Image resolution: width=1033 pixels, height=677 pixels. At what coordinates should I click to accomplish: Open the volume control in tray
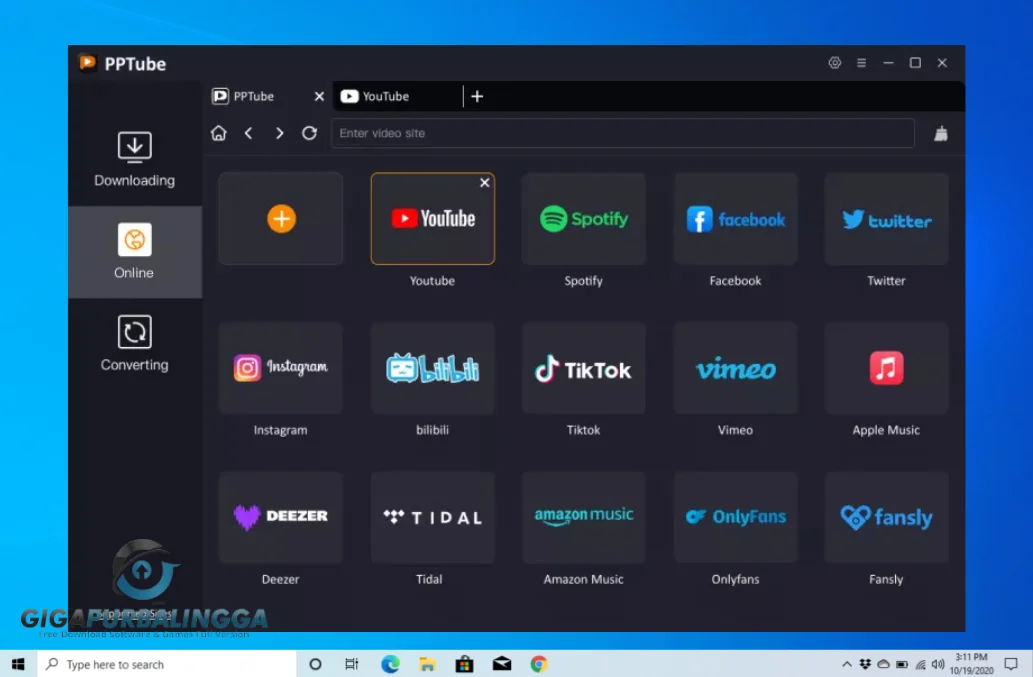(x=938, y=664)
